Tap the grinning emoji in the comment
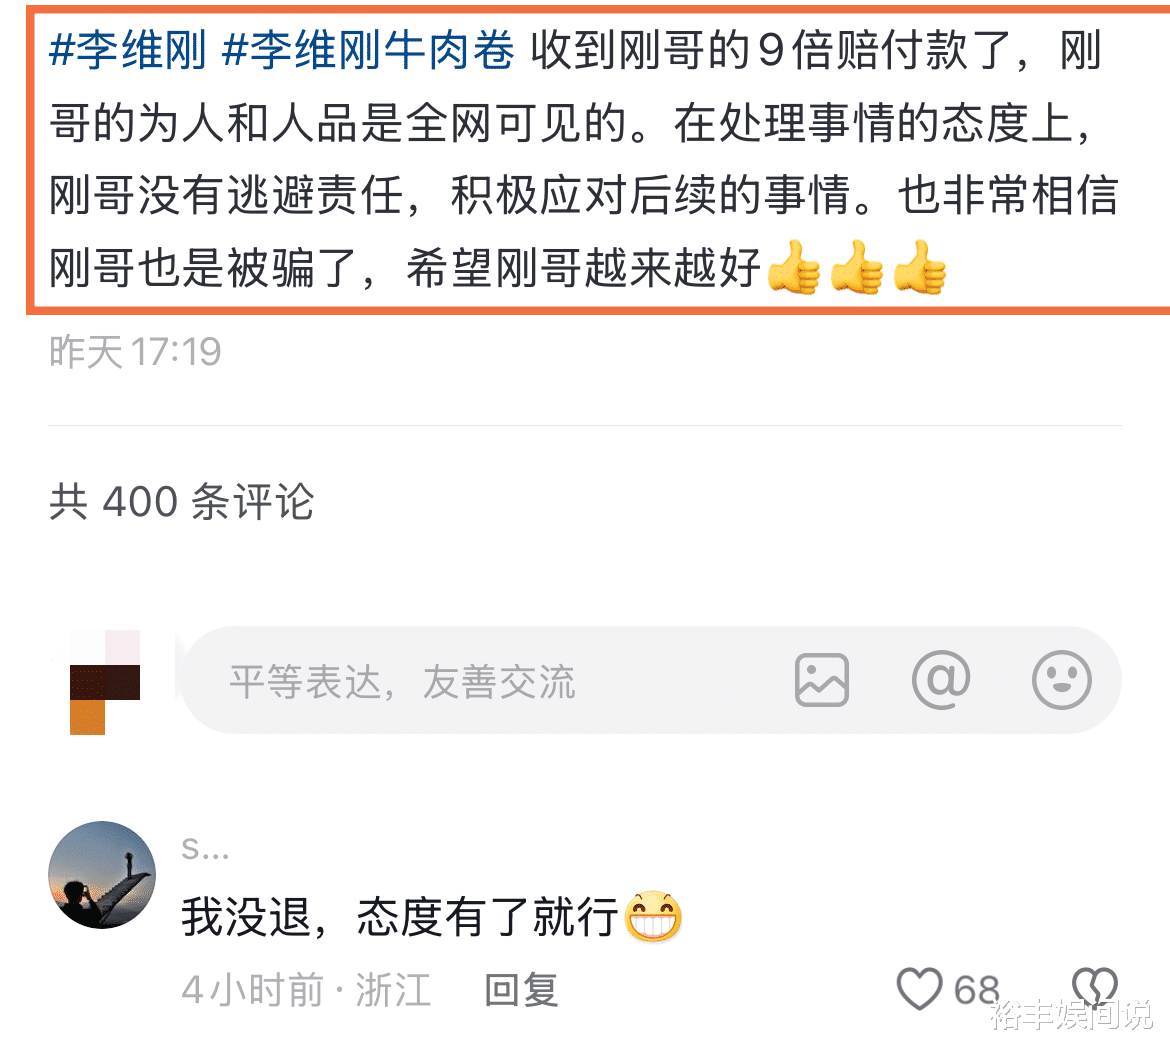Viewport: 1170px width, 1052px height. click(653, 915)
